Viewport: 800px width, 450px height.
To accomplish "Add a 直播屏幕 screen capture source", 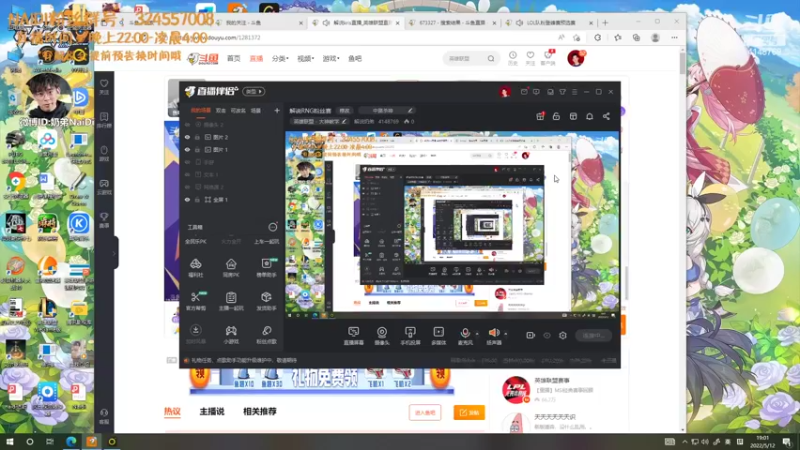I will pos(354,336).
